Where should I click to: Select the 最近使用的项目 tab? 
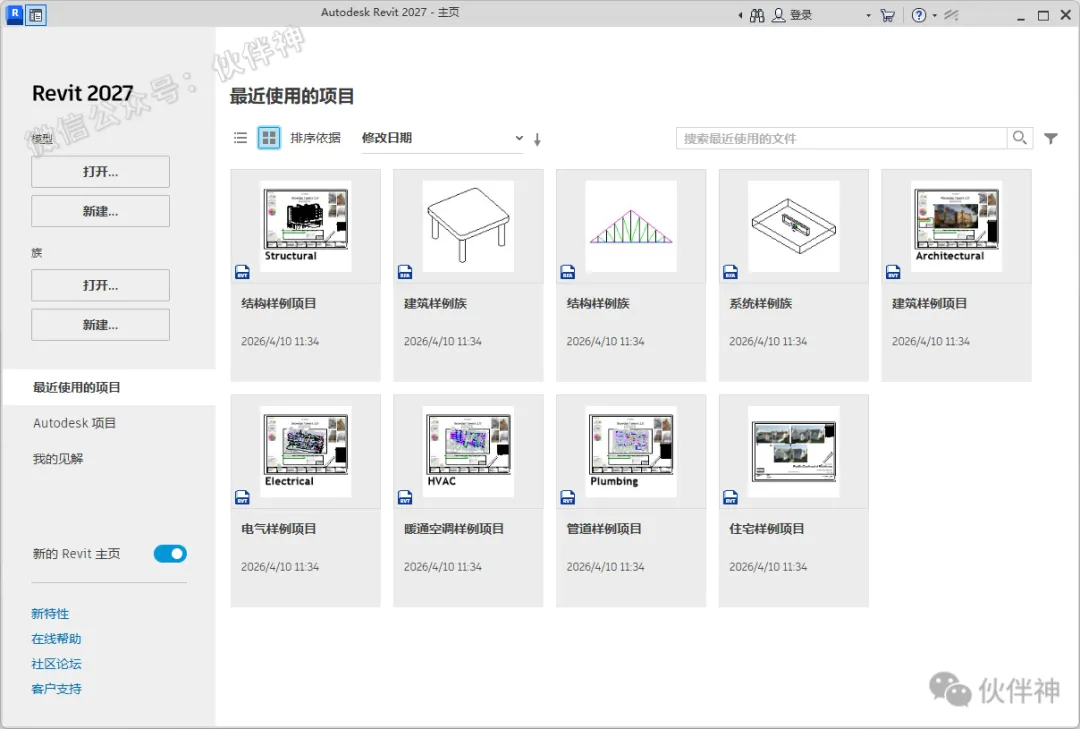tap(109, 387)
